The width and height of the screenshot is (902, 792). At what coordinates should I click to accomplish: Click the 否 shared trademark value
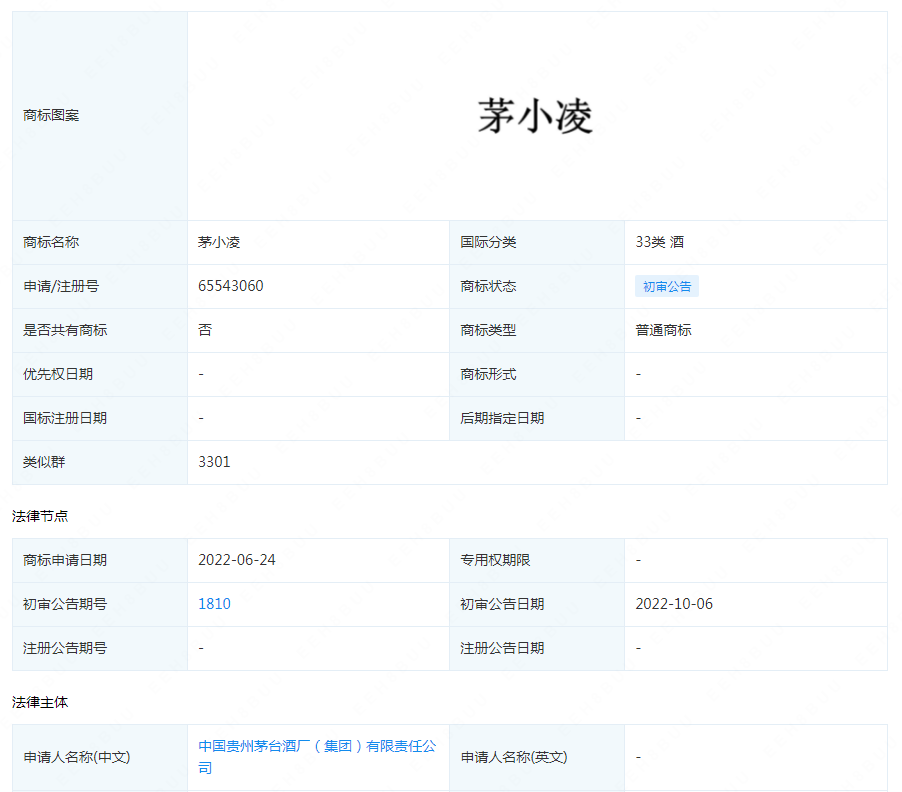click(x=205, y=330)
